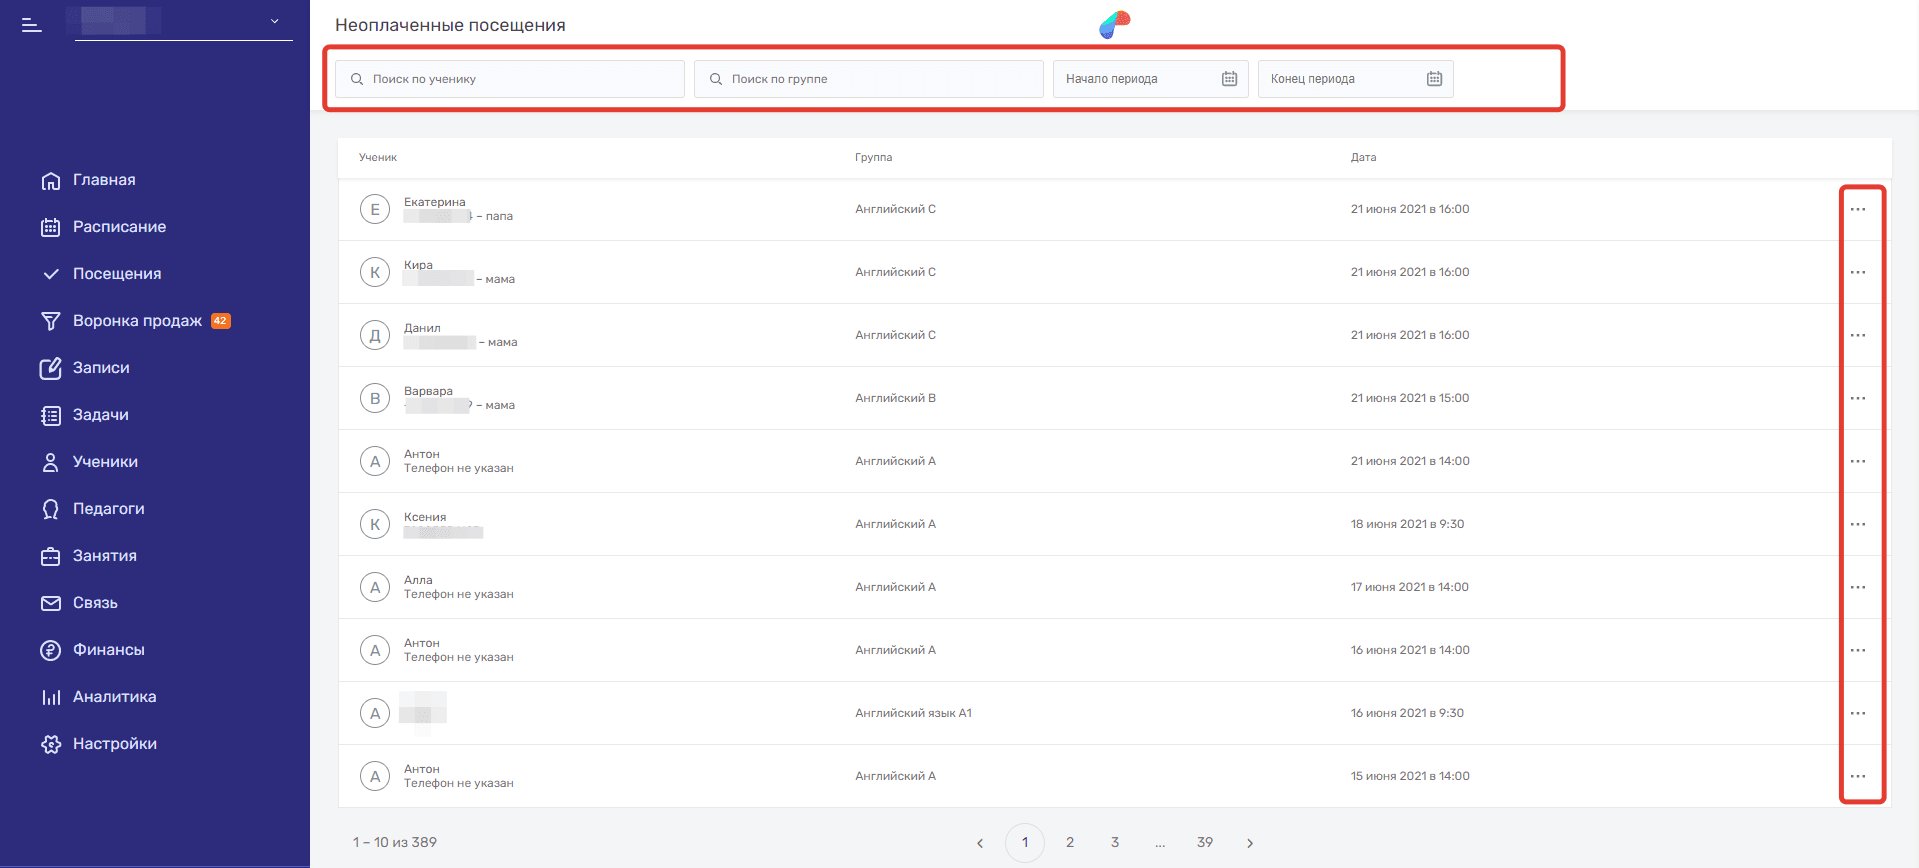Open the three-dot menu for Варвара's row
The image size is (1919, 868).
point(1857,399)
